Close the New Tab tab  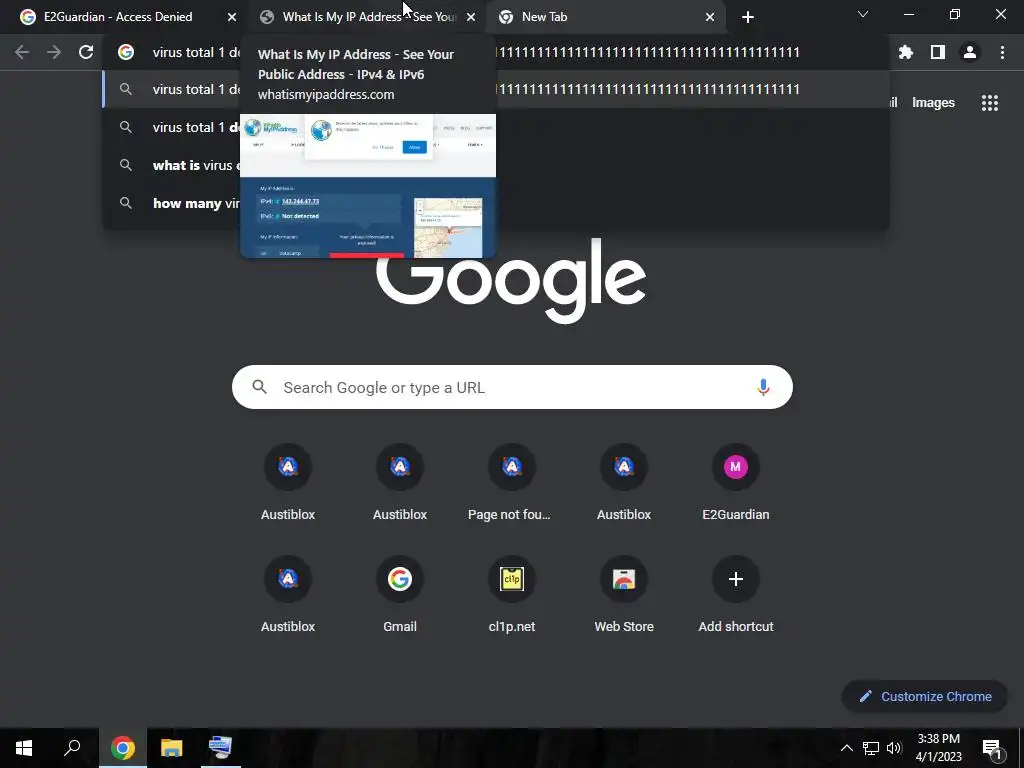click(x=710, y=17)
